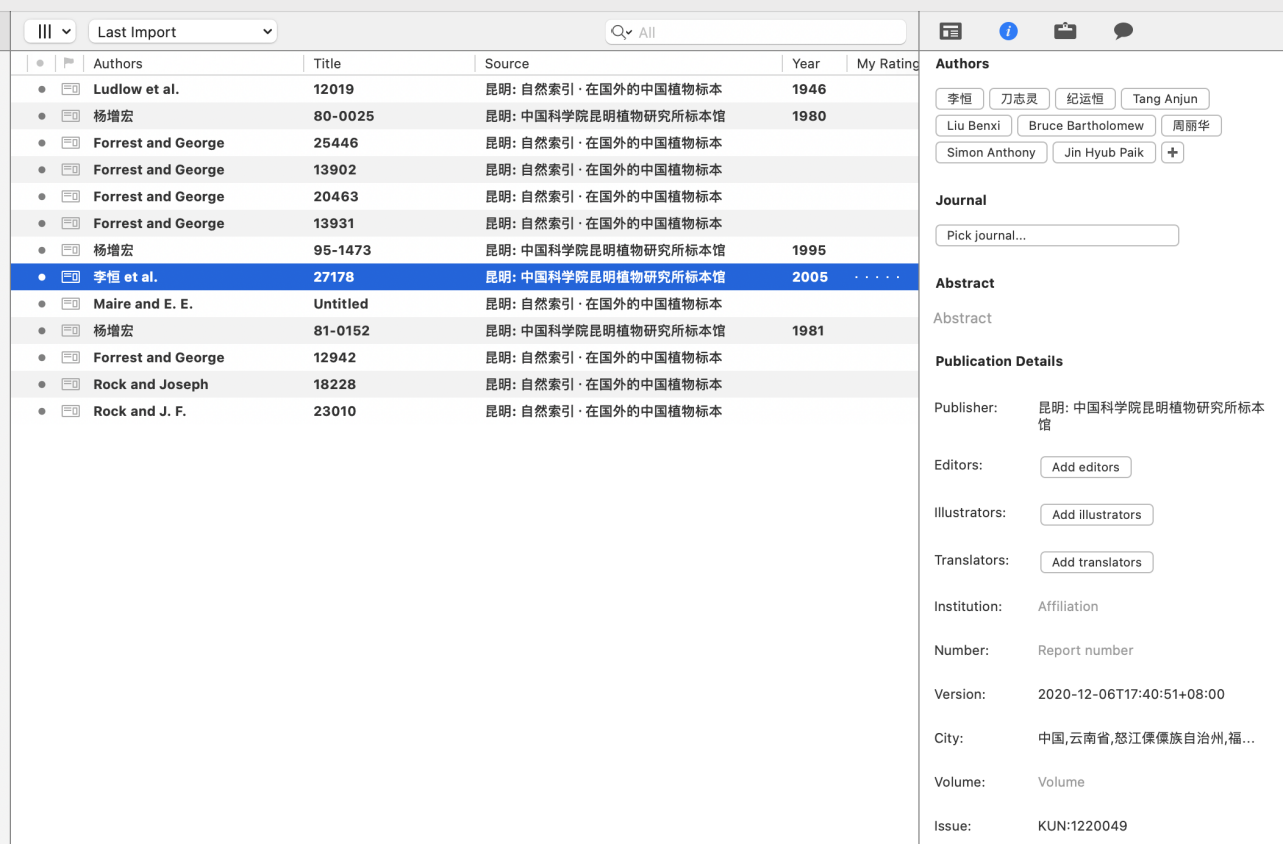Open the column layout view dropdown
1283x844 pixels.
click(50, 32)
